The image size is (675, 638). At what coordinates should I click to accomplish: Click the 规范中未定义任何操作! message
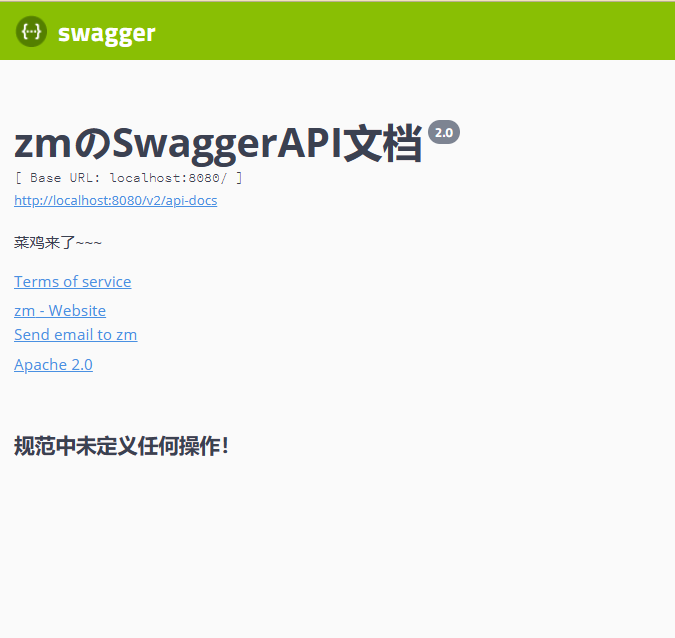(x=121, y=446)
